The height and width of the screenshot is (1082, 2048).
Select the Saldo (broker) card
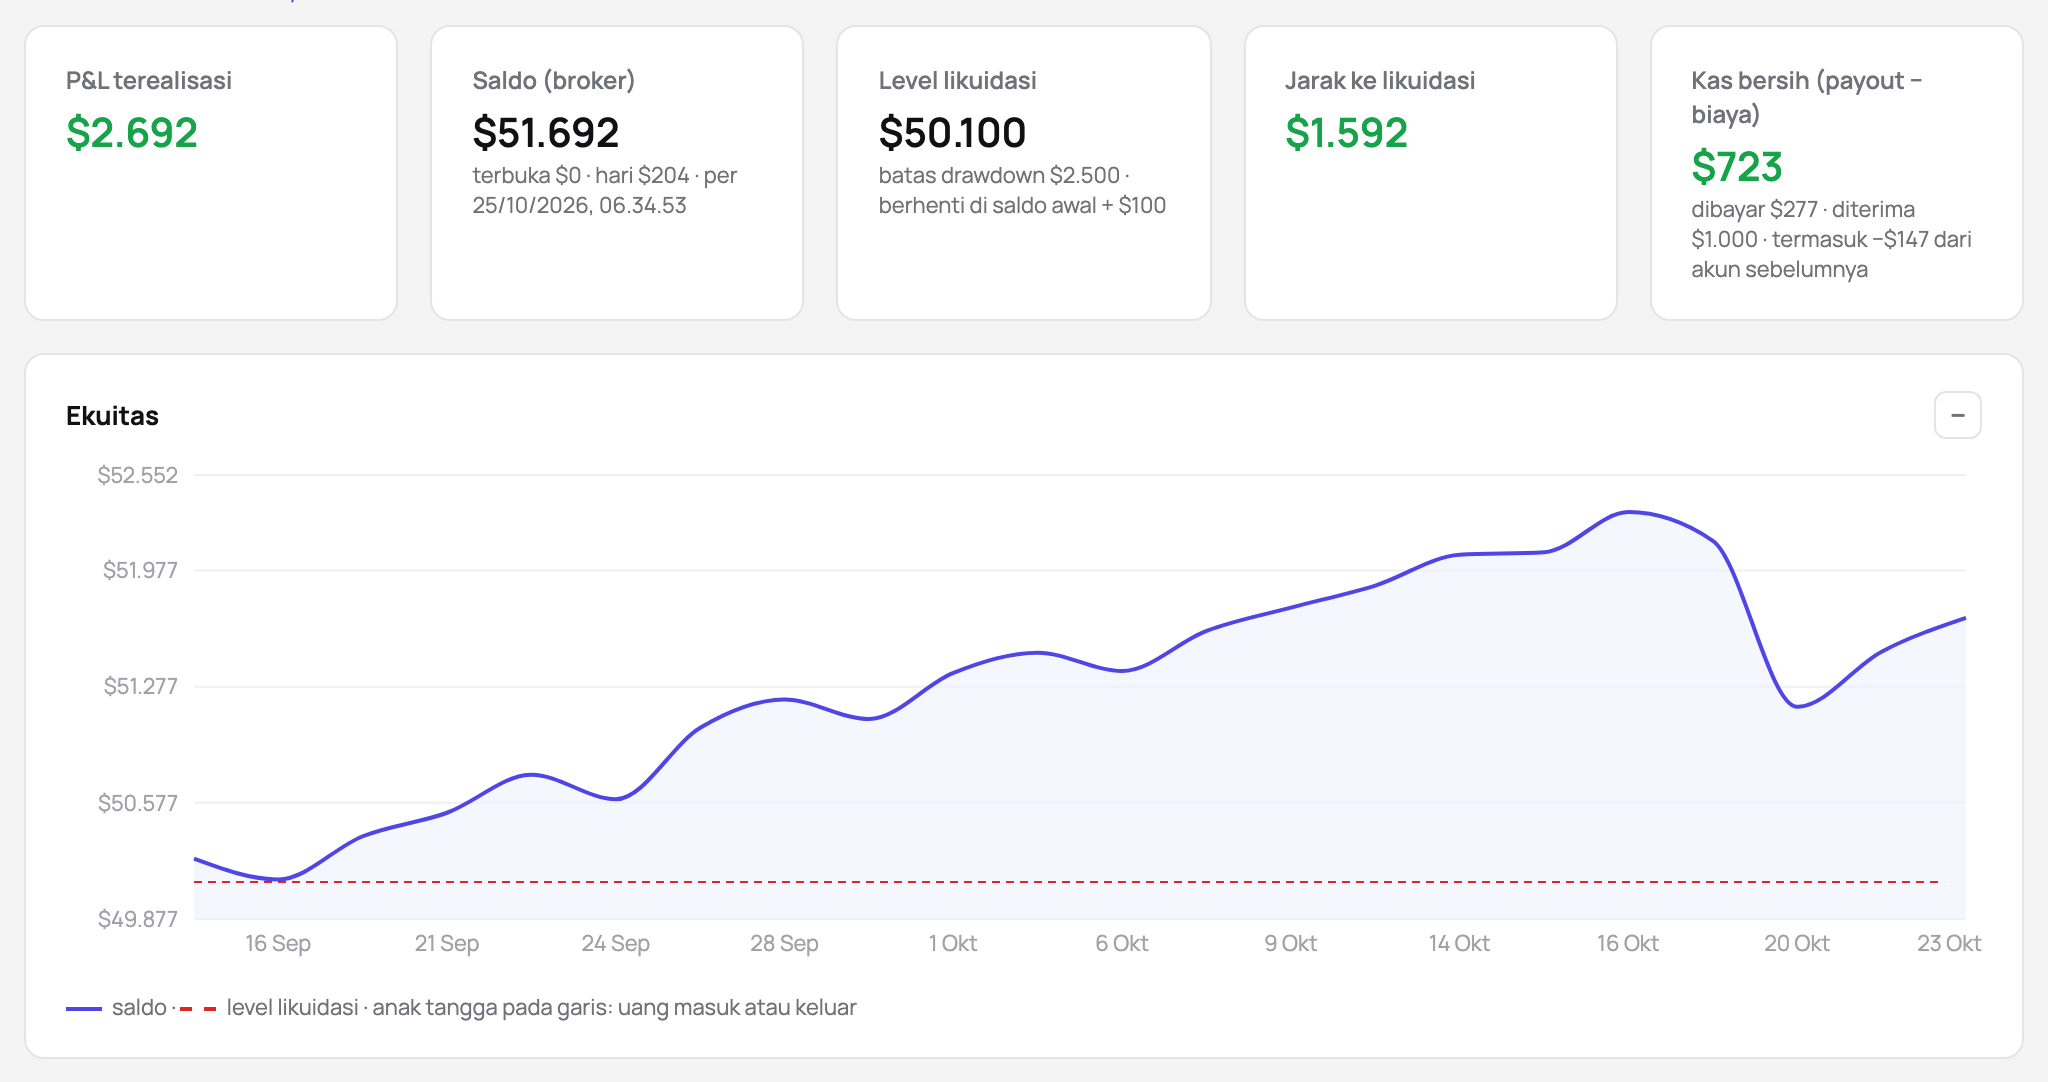[x=617, y=173]
